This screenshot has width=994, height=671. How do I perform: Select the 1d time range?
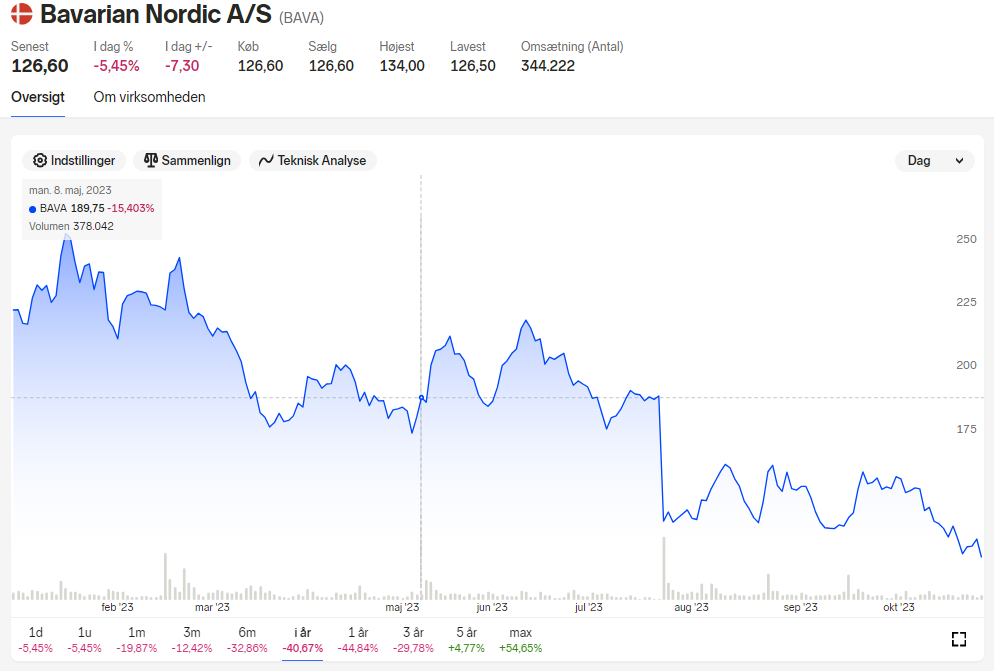coord(36,640)
